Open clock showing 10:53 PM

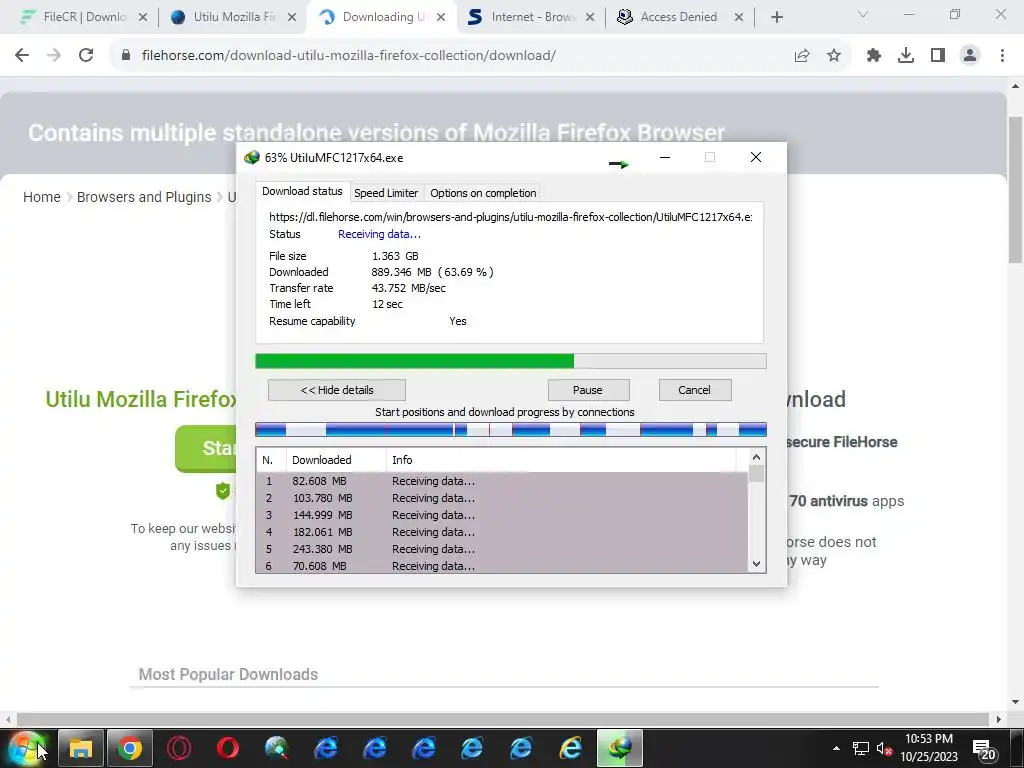coord(929,748)
